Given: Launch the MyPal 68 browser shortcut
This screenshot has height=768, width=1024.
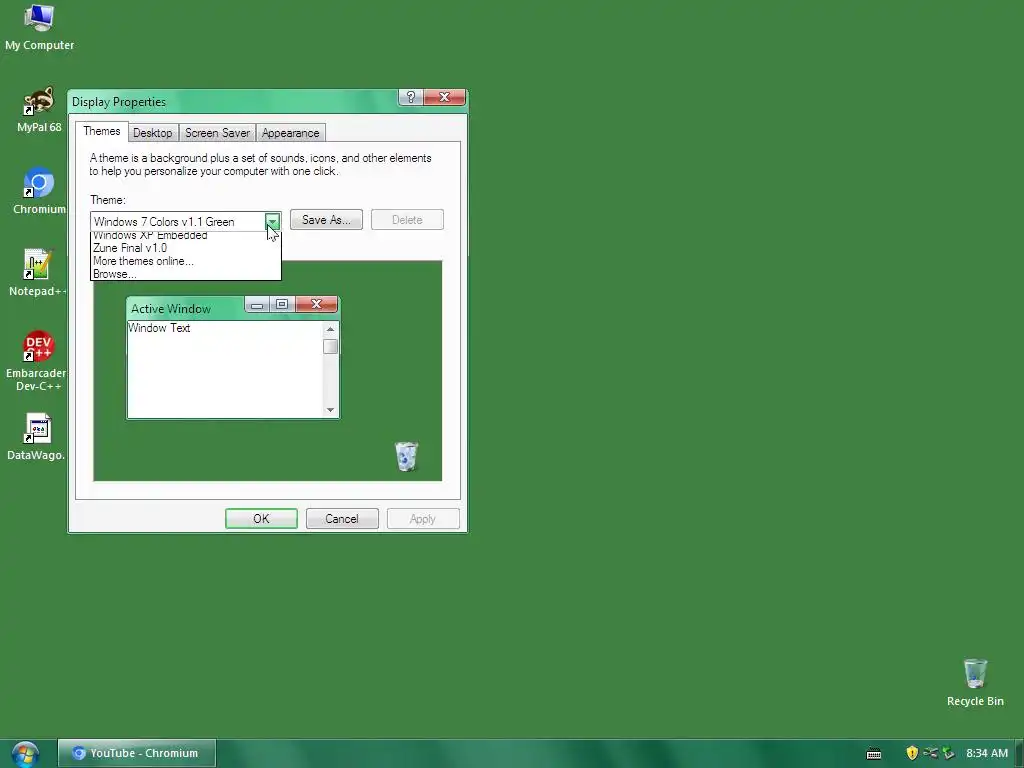Looking at the screenshot, I should [39, 110].
